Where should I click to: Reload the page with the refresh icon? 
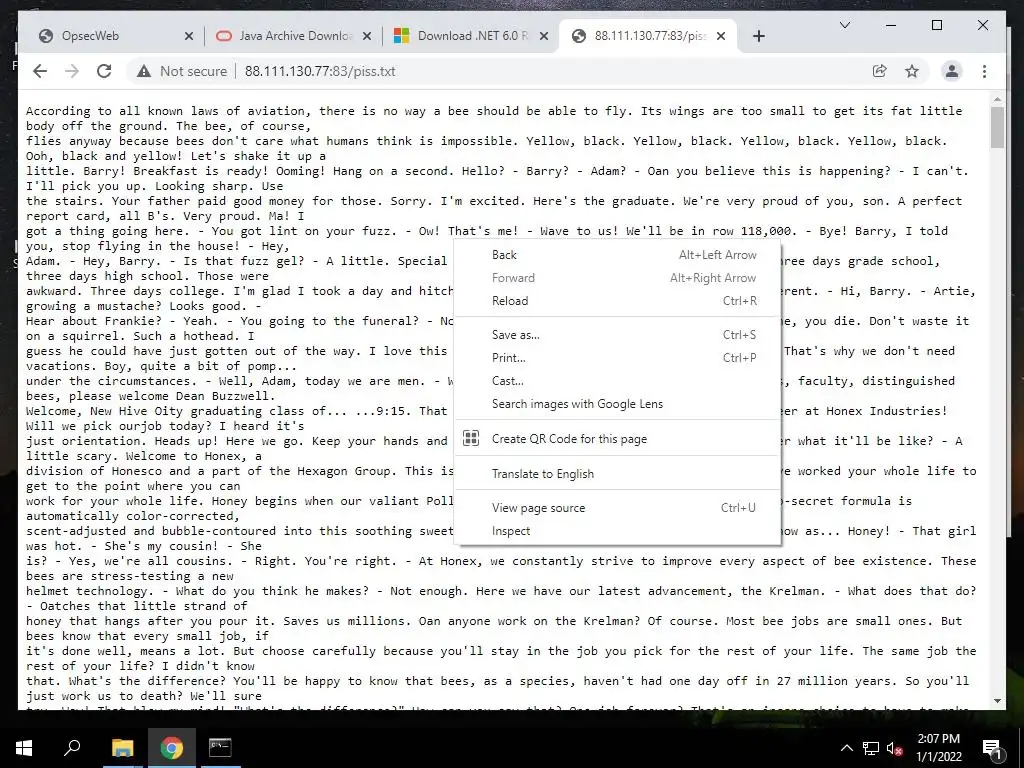[x=104, y=71]
